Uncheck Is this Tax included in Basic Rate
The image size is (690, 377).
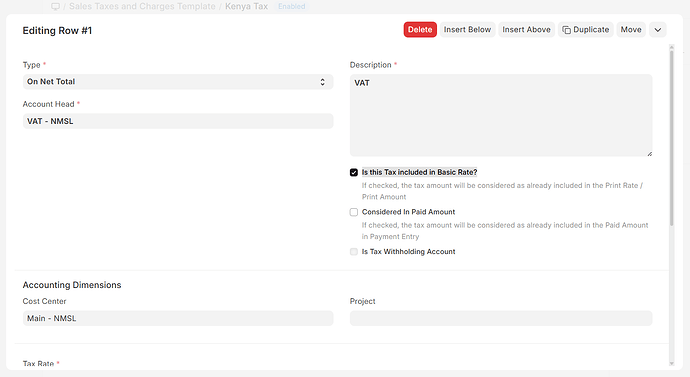pos(354,172)
